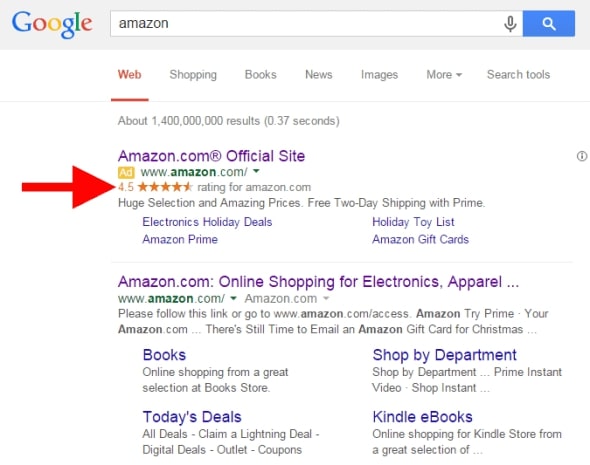Click the microphone voice search icon
The image size is (590, 465).
[x=510, y=24]
